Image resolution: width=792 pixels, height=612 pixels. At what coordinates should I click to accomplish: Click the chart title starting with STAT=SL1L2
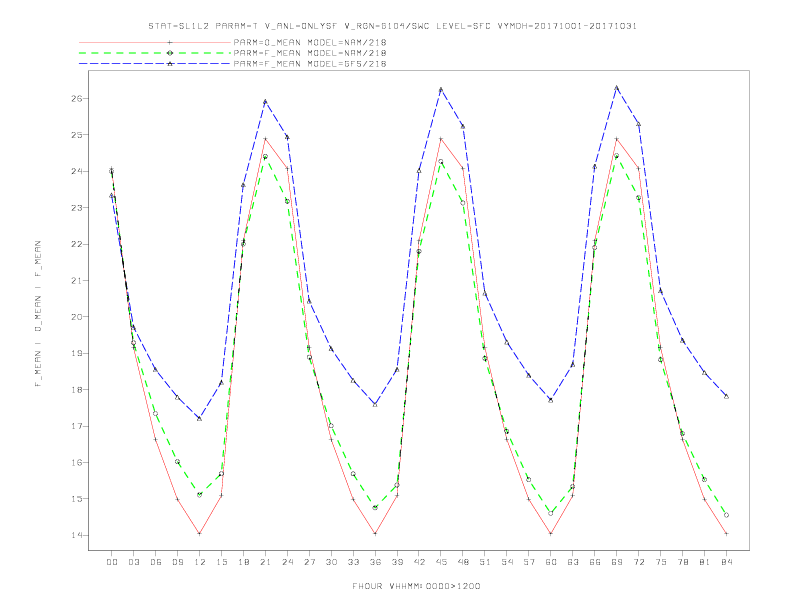392,26
